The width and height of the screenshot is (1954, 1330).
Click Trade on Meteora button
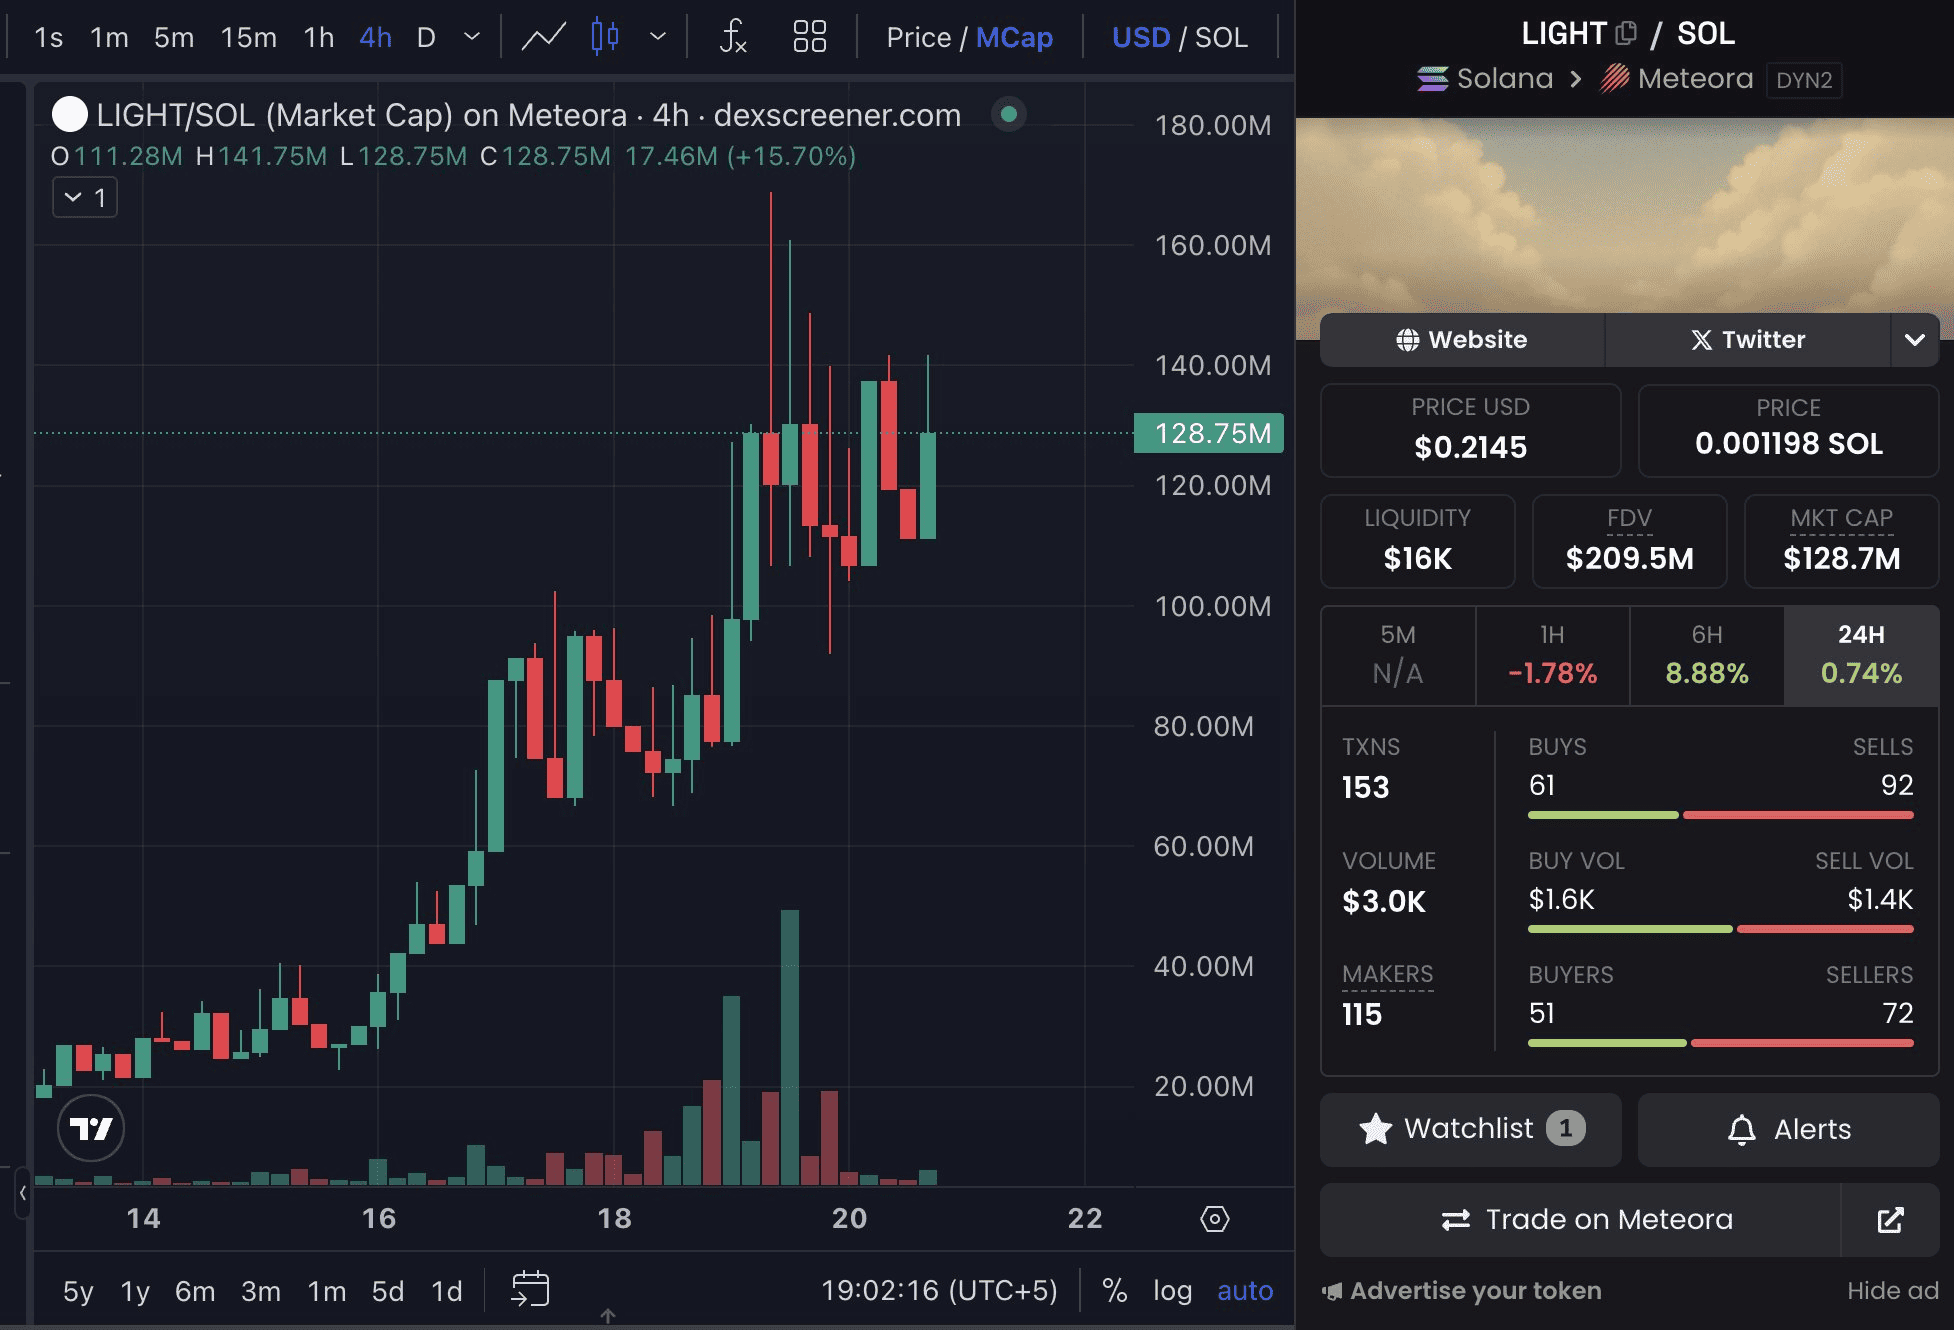click(1581, 1220)
